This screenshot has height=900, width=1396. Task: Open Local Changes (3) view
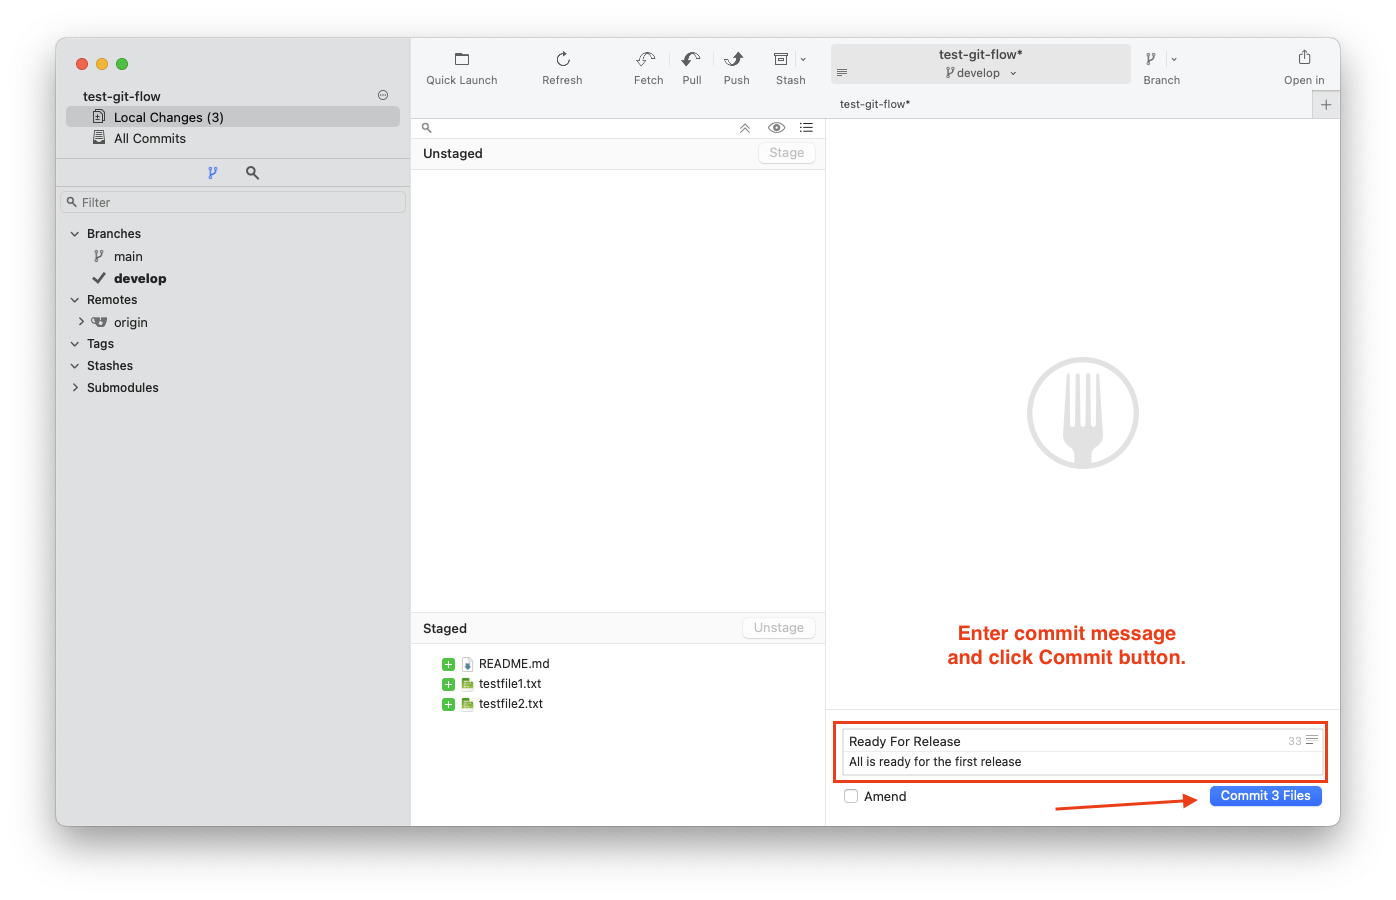168,117
